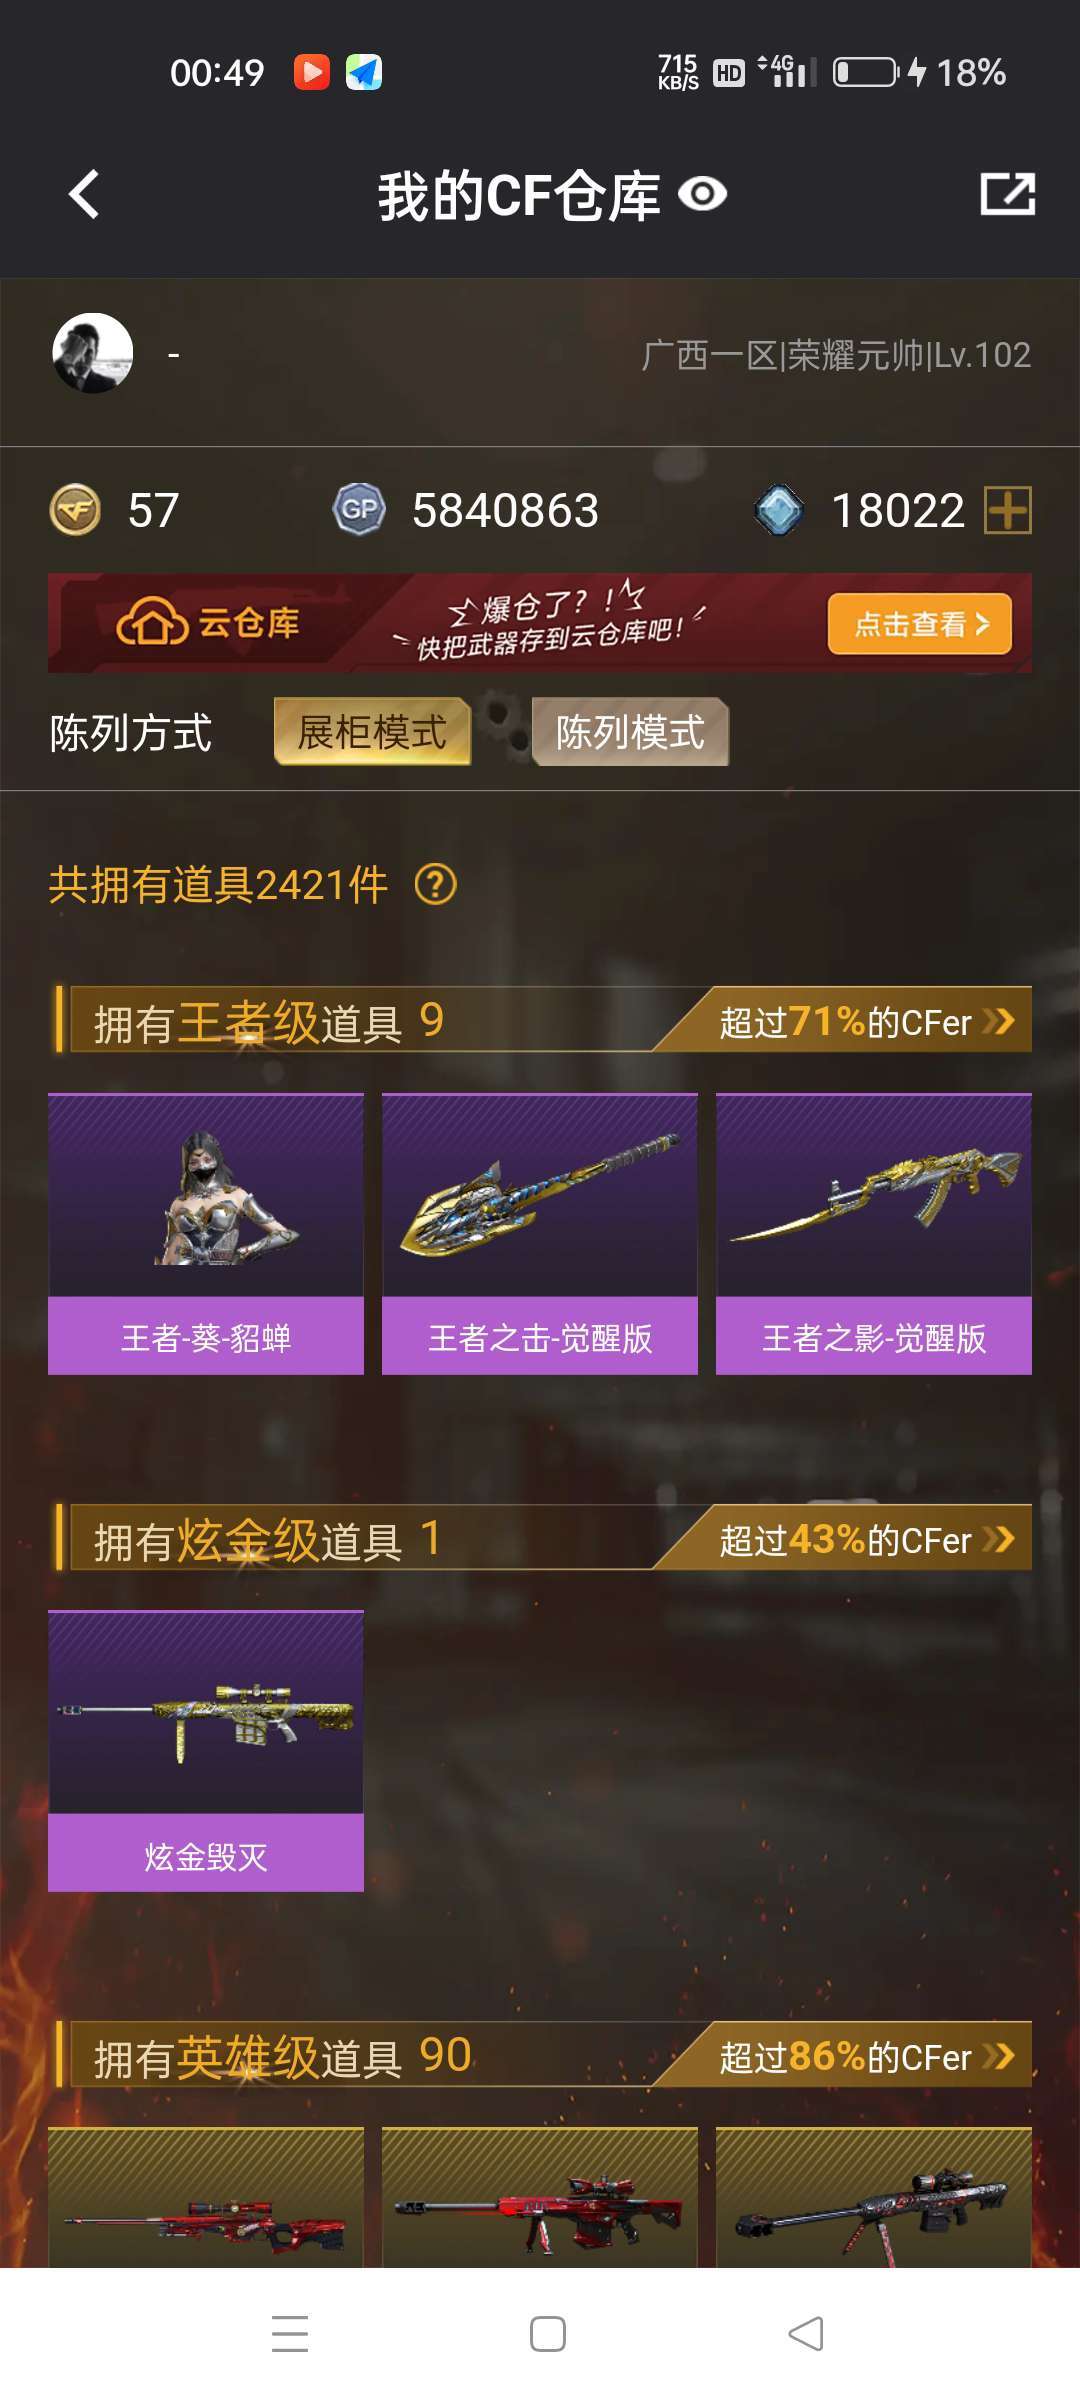Select 陈列模式 display mode
The width and height of the screenshot is (1080, 2400).
pyautogui.click(x=630, y=732)
